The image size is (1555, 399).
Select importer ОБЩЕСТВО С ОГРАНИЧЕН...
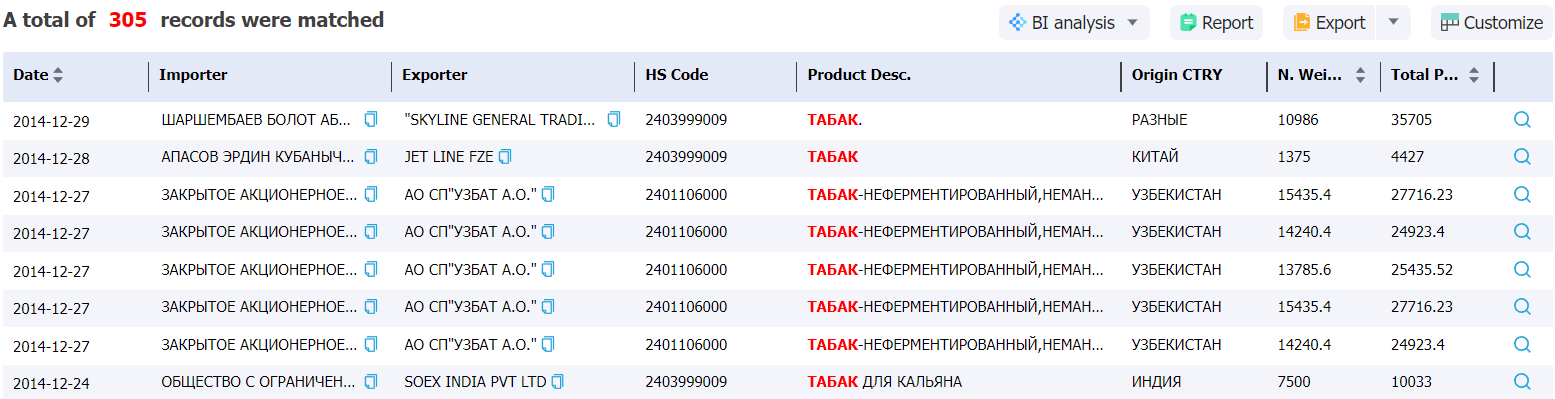click(x=258, y=381)
